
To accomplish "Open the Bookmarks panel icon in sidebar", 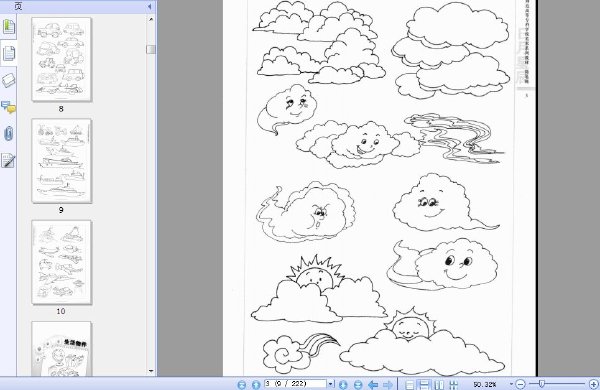I will (x=8, y=27).
